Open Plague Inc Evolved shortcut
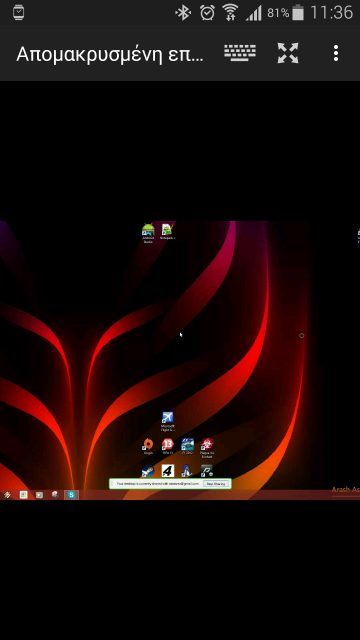The height and width of the screenshot is (640, 360). [x=207, y=448]
